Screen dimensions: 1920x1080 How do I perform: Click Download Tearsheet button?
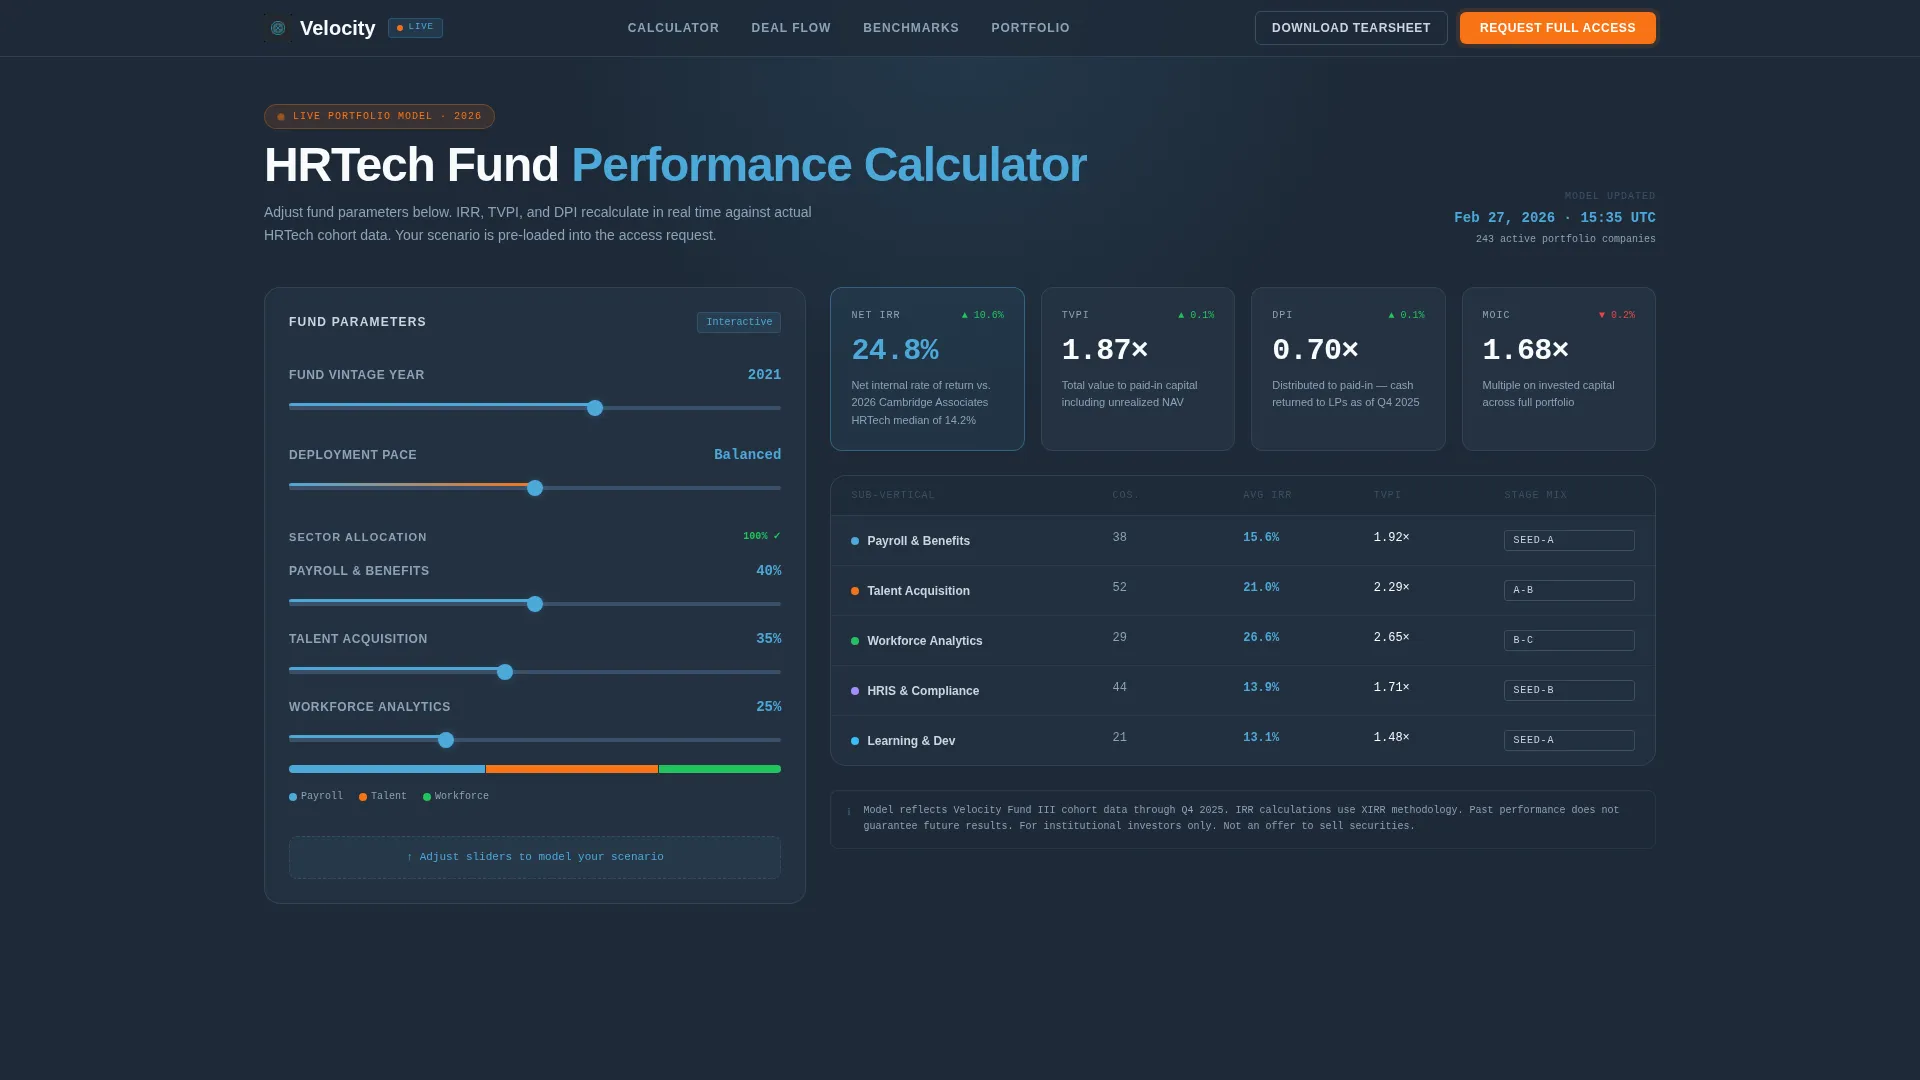tap(1351, 28)
